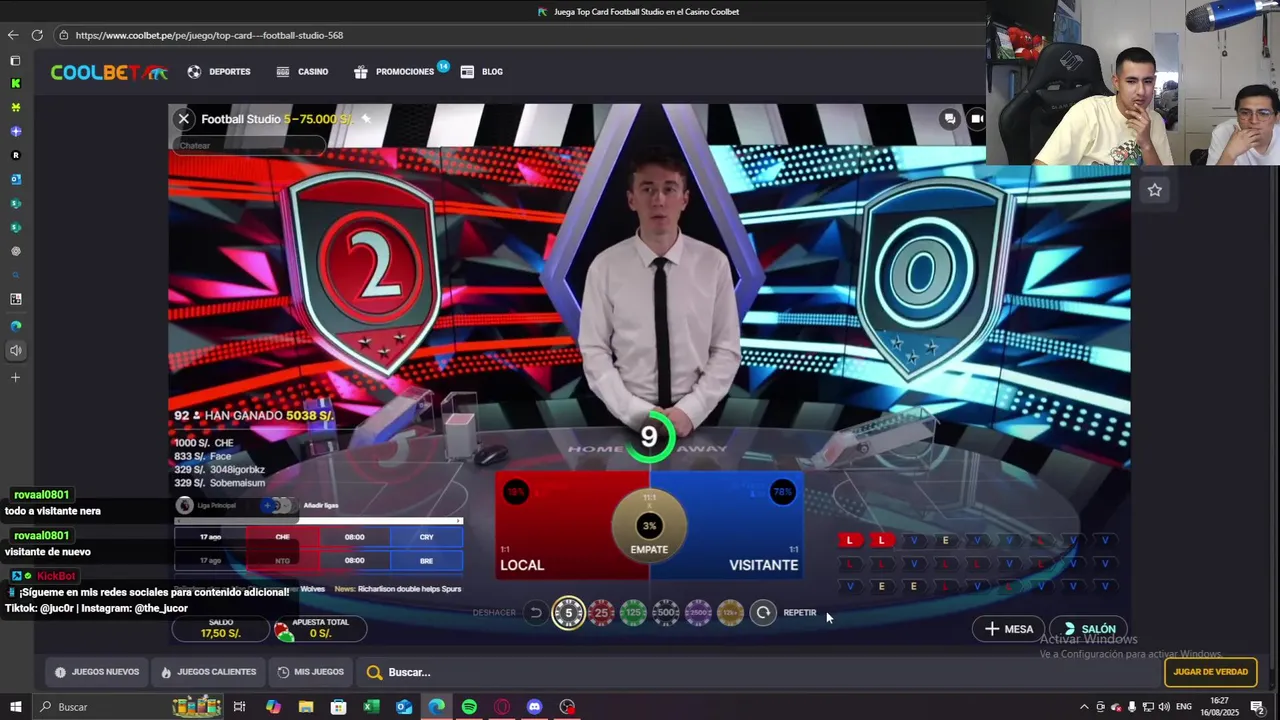This screenshot has width=1280, height=720.
Task: Select the gold 12k chip
Action: click(x=731, y=613)
